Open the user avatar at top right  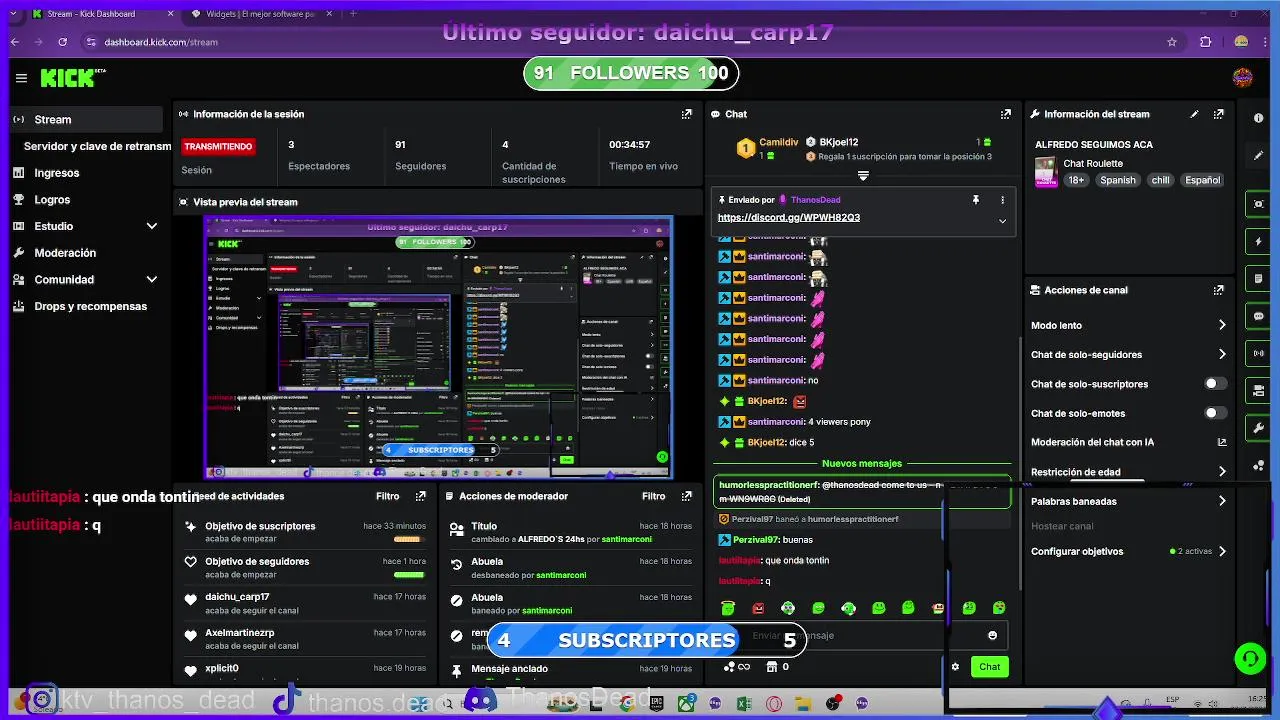click(1243, 78)
